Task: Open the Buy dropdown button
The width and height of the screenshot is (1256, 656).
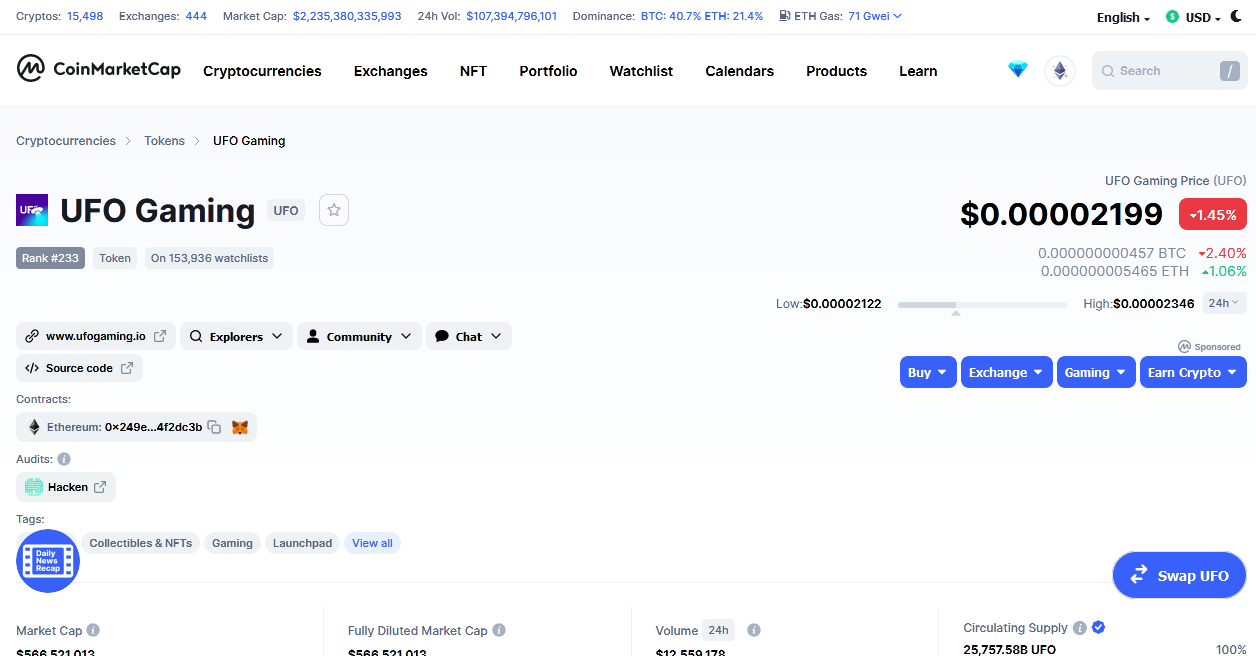Action: (928, 372)
